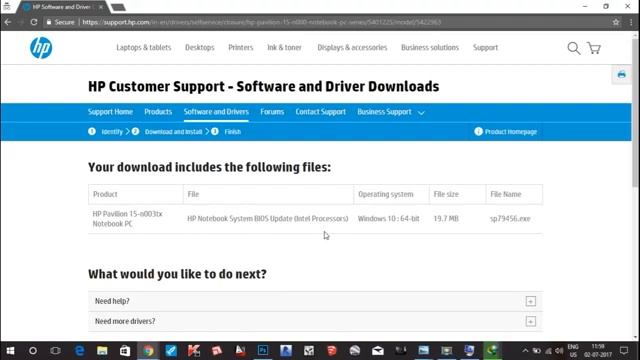640x360 pixels.
Task: Click the Secure padlock icon
Action: 49,22
